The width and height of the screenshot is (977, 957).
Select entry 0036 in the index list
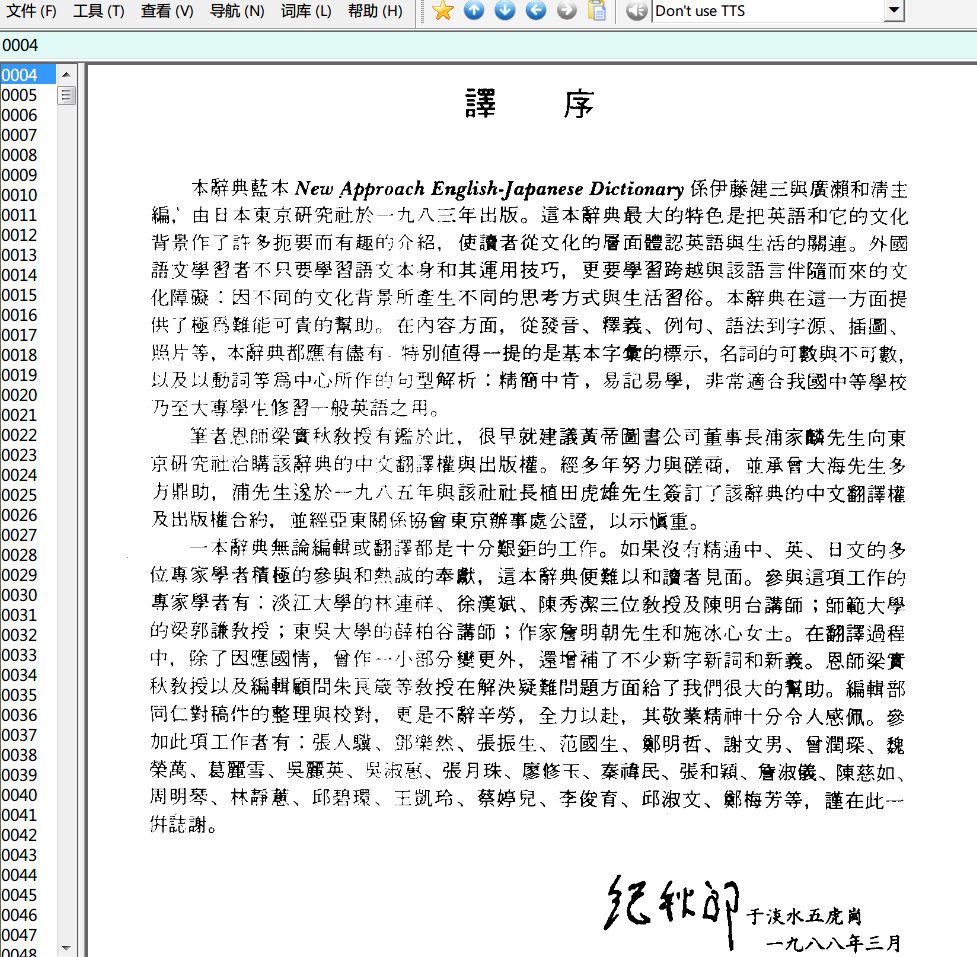28,715
